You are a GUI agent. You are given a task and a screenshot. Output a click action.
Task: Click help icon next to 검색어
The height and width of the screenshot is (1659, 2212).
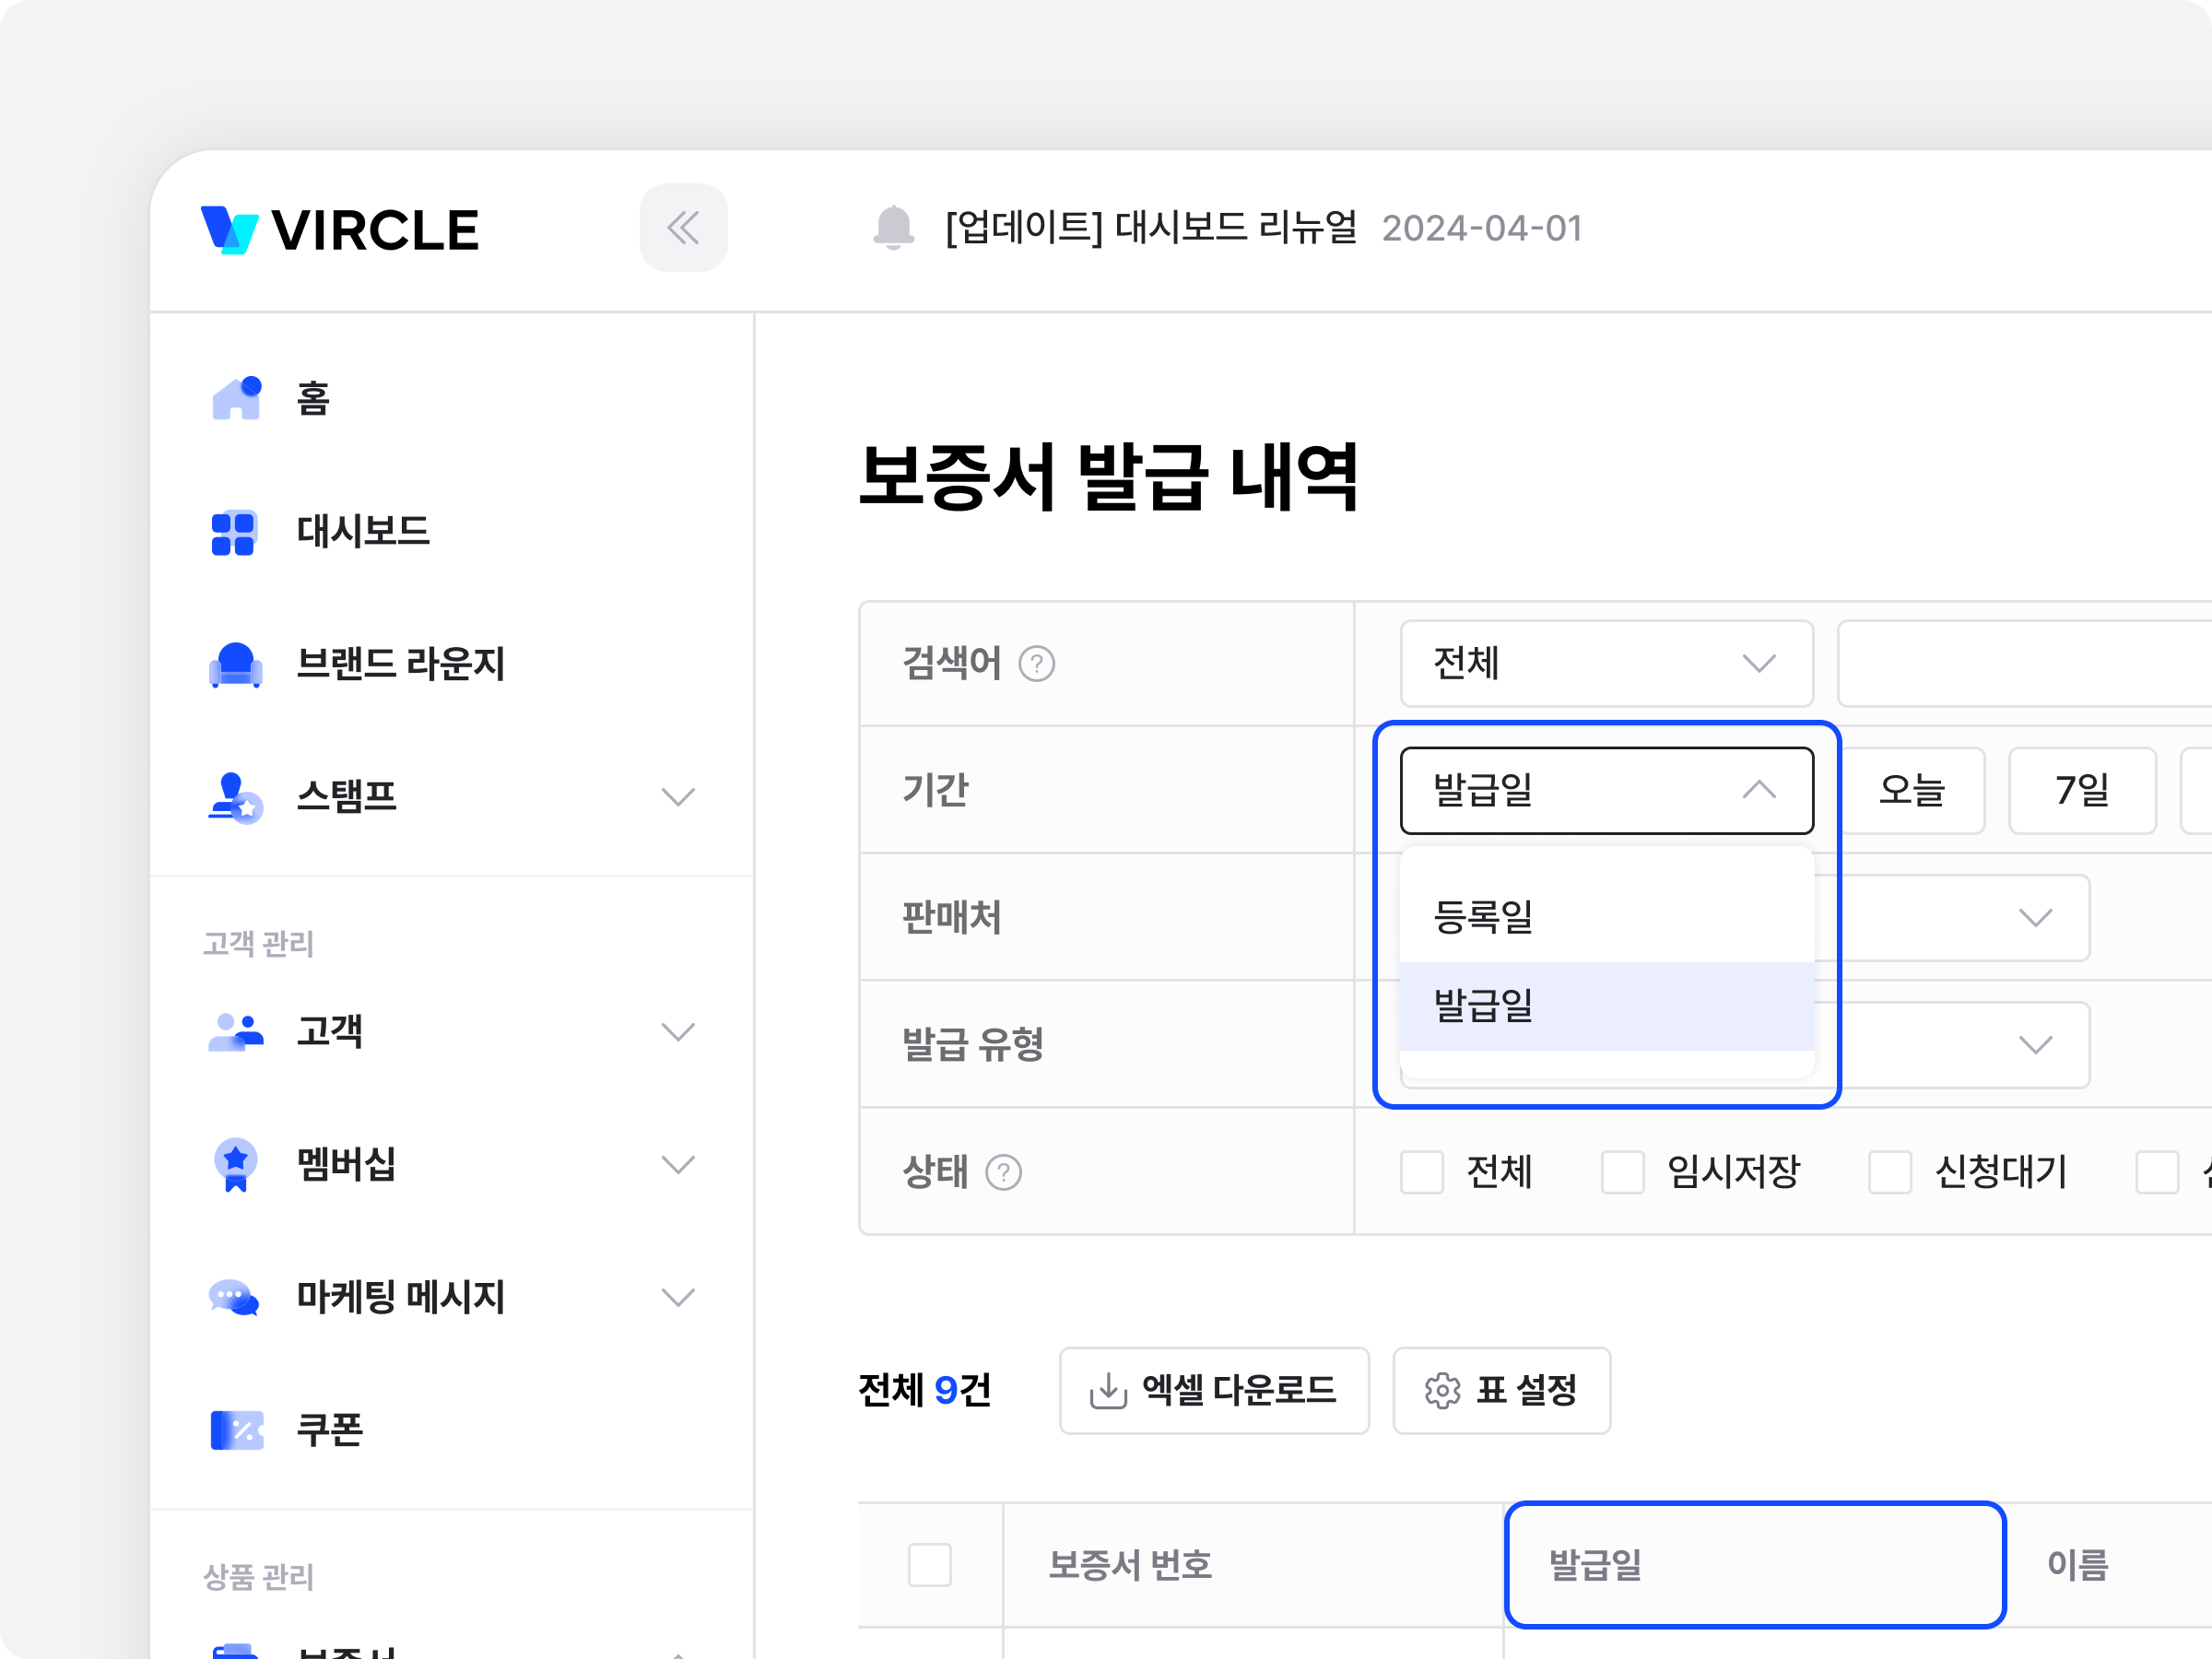tap(1036, 664)
